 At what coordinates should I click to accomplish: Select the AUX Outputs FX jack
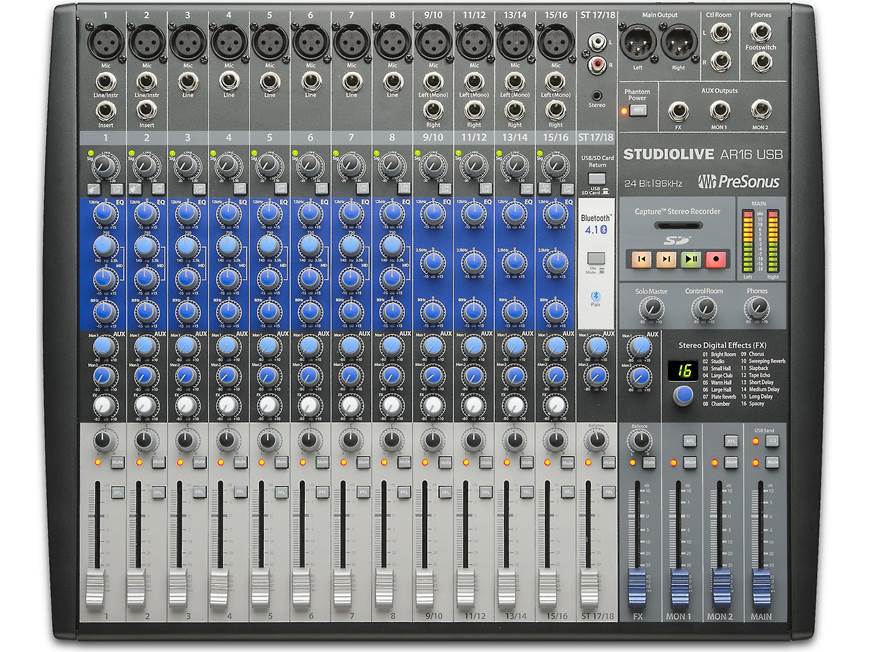(x=678, y=111)
